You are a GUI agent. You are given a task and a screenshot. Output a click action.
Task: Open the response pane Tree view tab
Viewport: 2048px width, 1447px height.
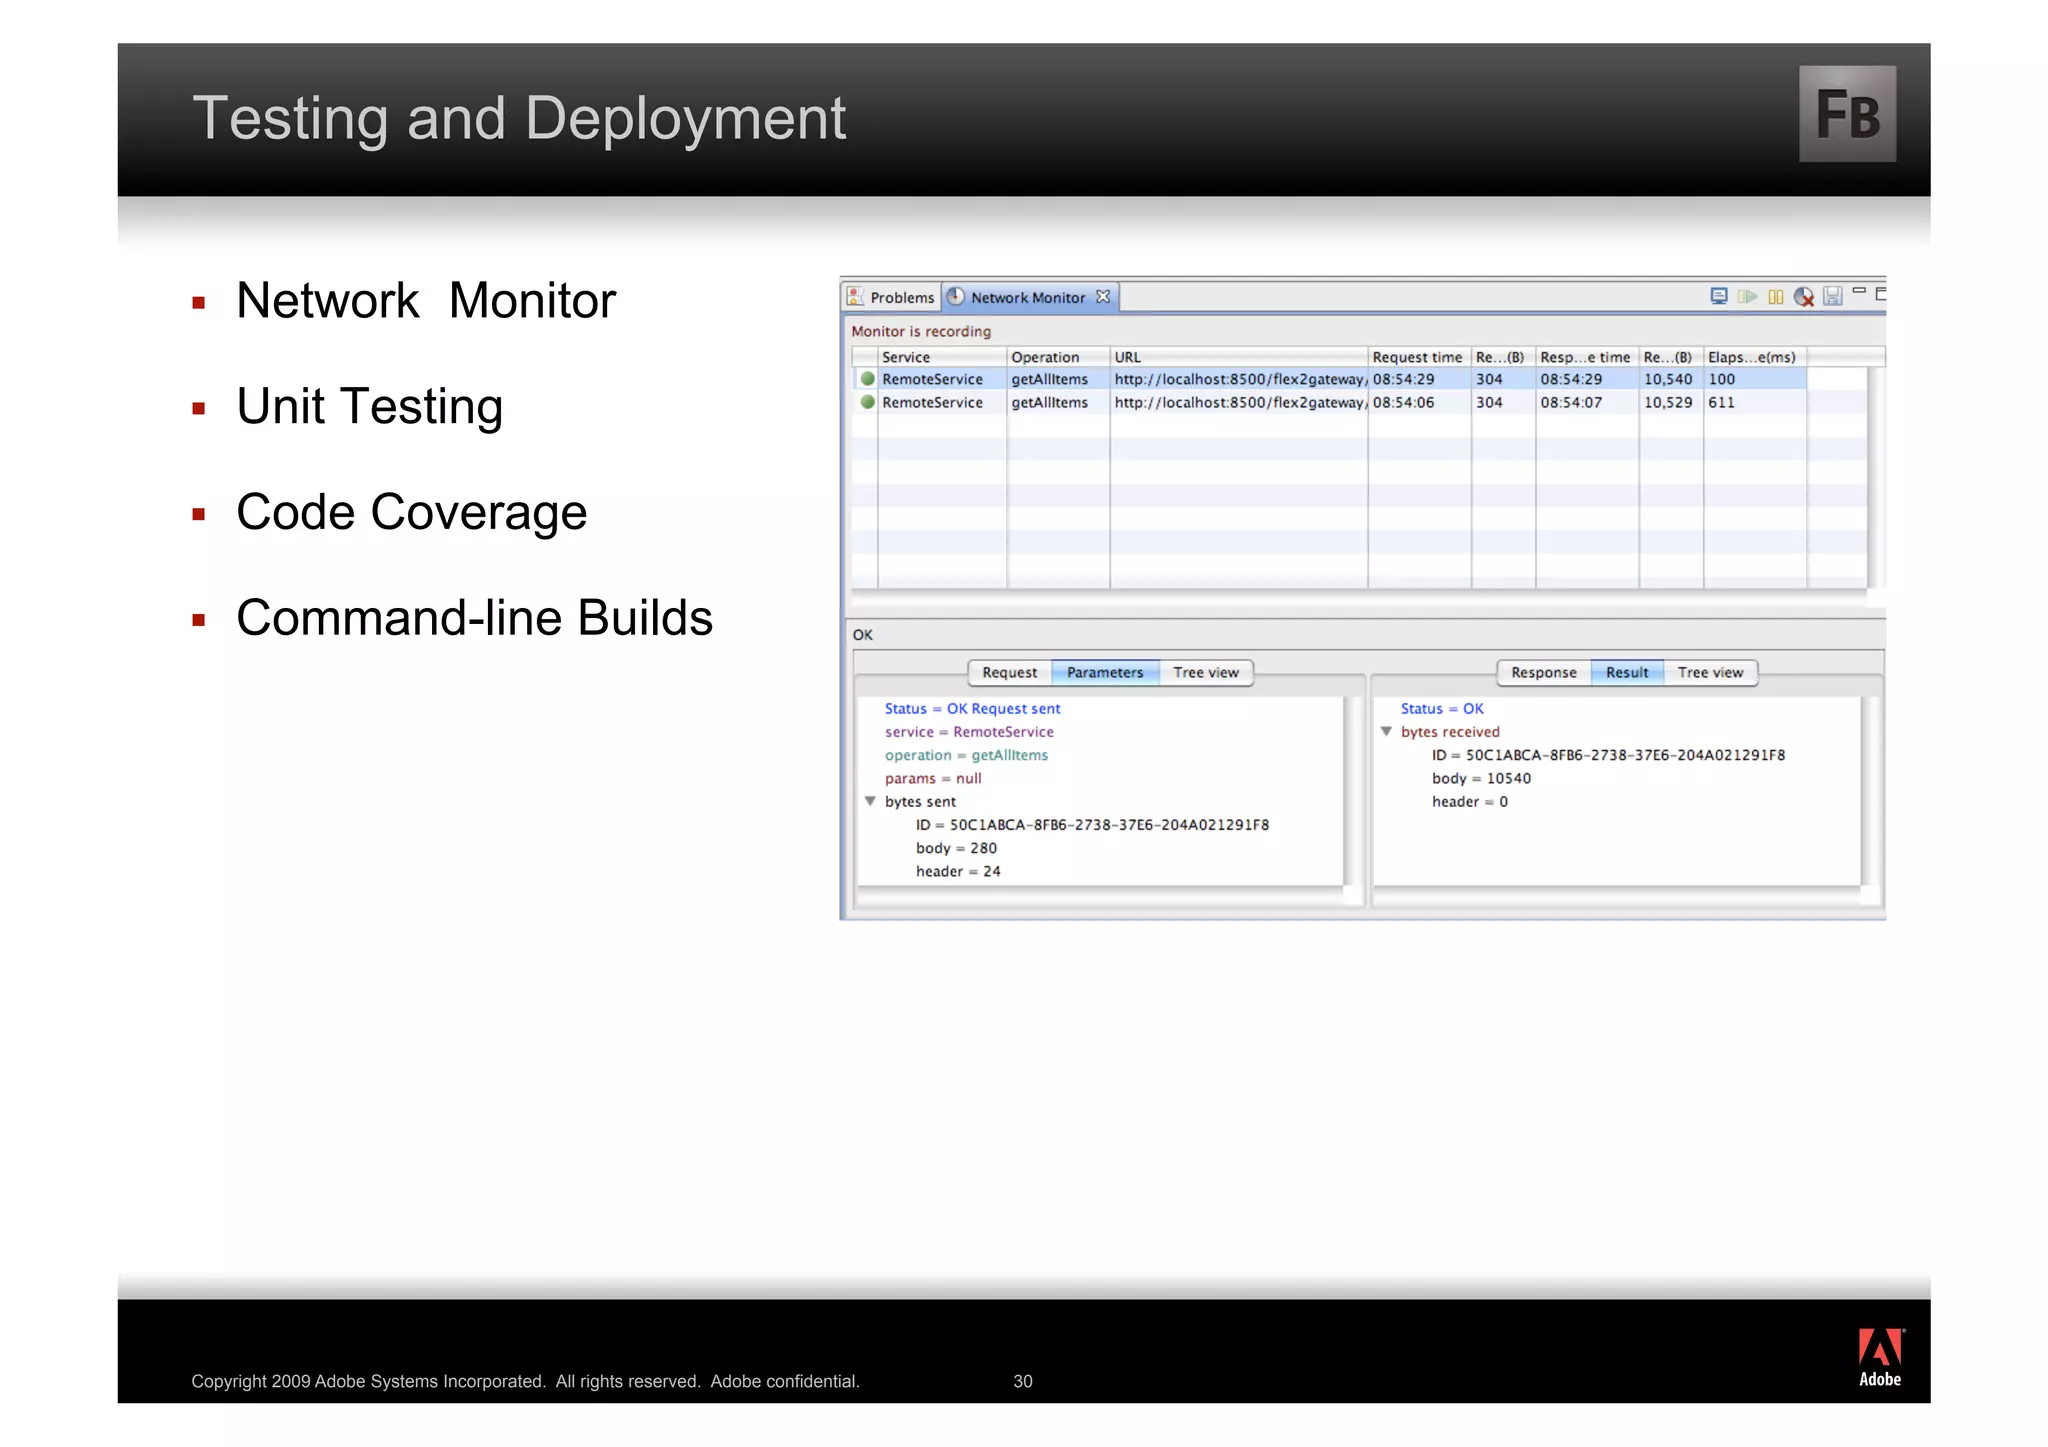[1710, 673]
